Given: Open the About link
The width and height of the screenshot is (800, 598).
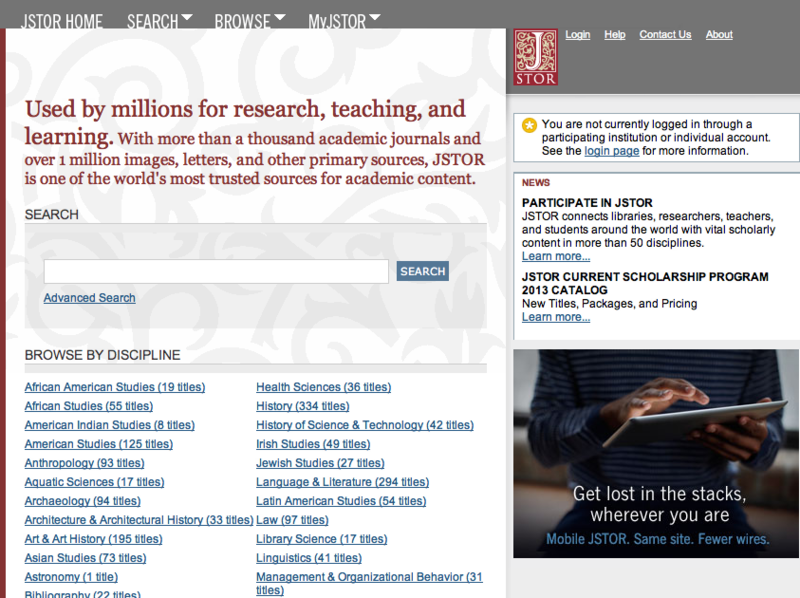Looking at the screenshot, I should 719,35.
